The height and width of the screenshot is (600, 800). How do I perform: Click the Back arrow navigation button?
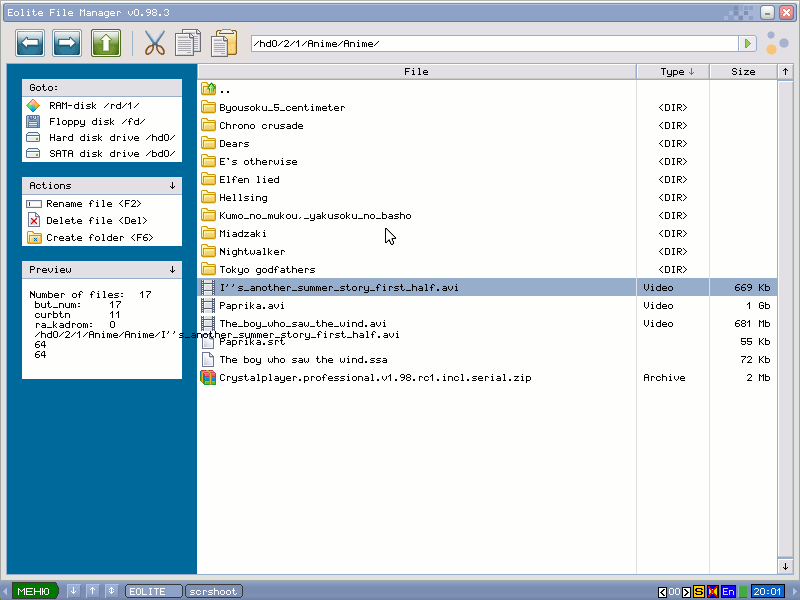coord(31,43)
